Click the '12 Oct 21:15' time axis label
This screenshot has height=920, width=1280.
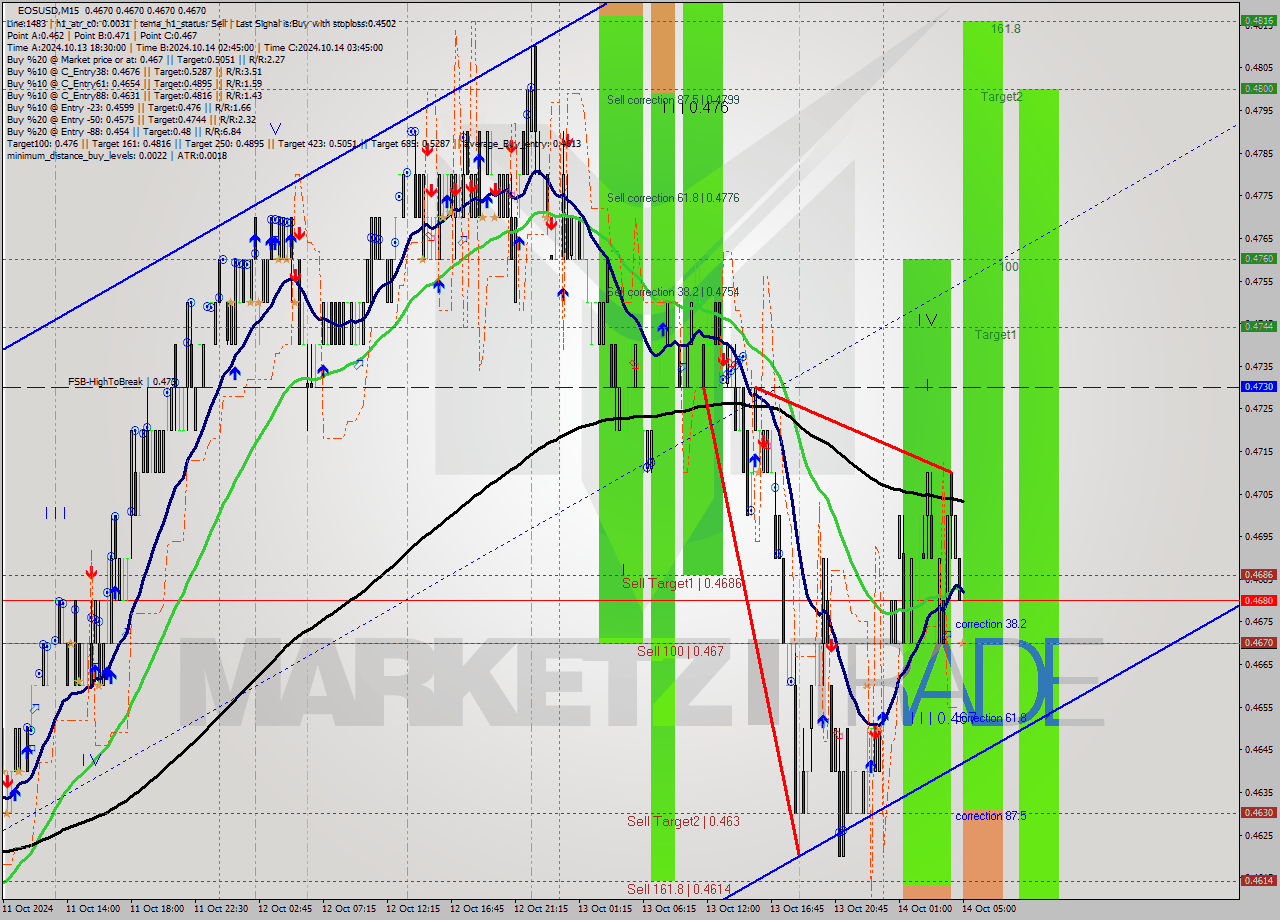click(540, 909)
